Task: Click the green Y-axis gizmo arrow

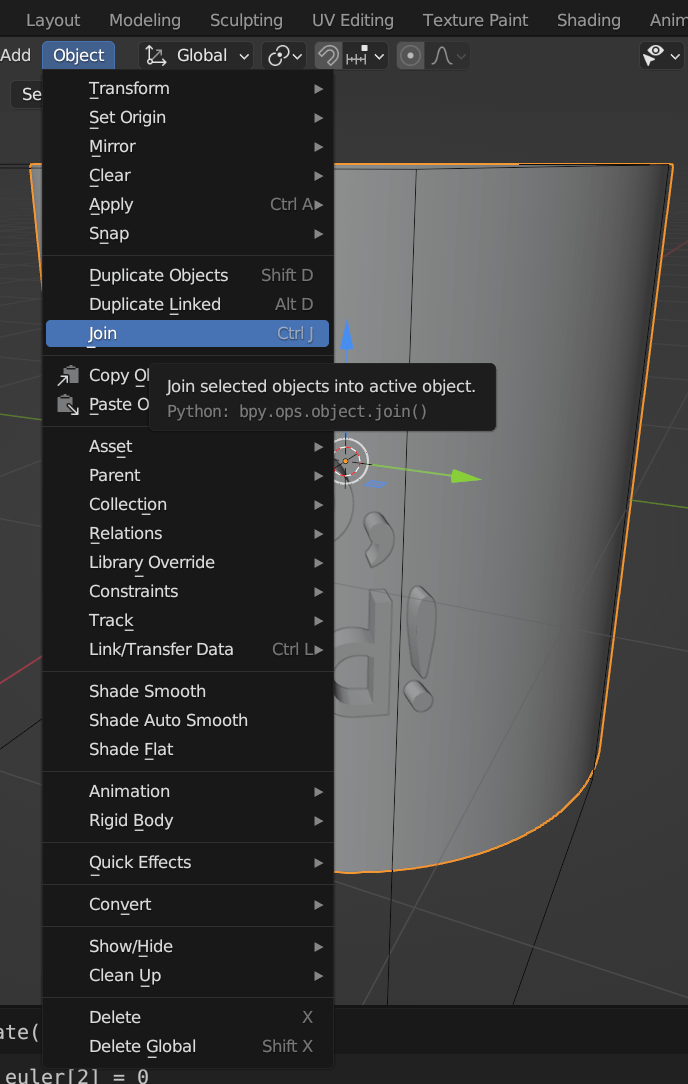Action: tap(466, 476)
